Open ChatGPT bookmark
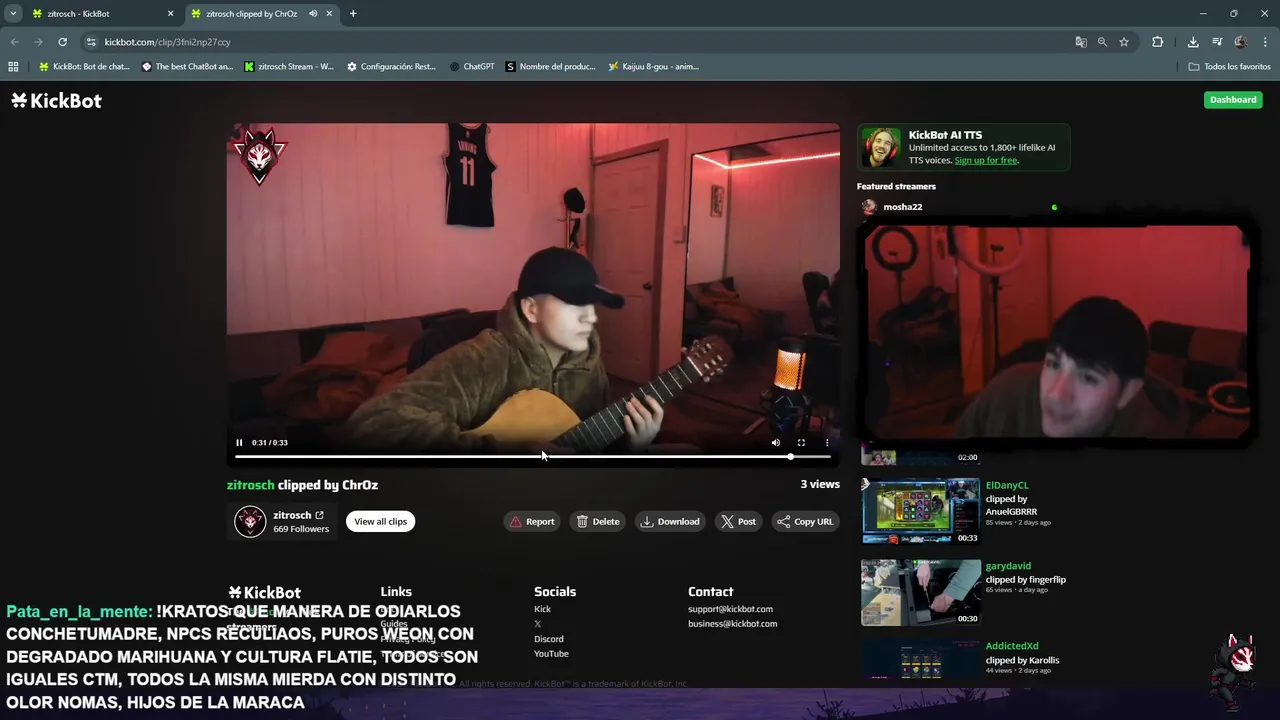1280x720 pixels. pyautogui.click(x=472, y=67)
